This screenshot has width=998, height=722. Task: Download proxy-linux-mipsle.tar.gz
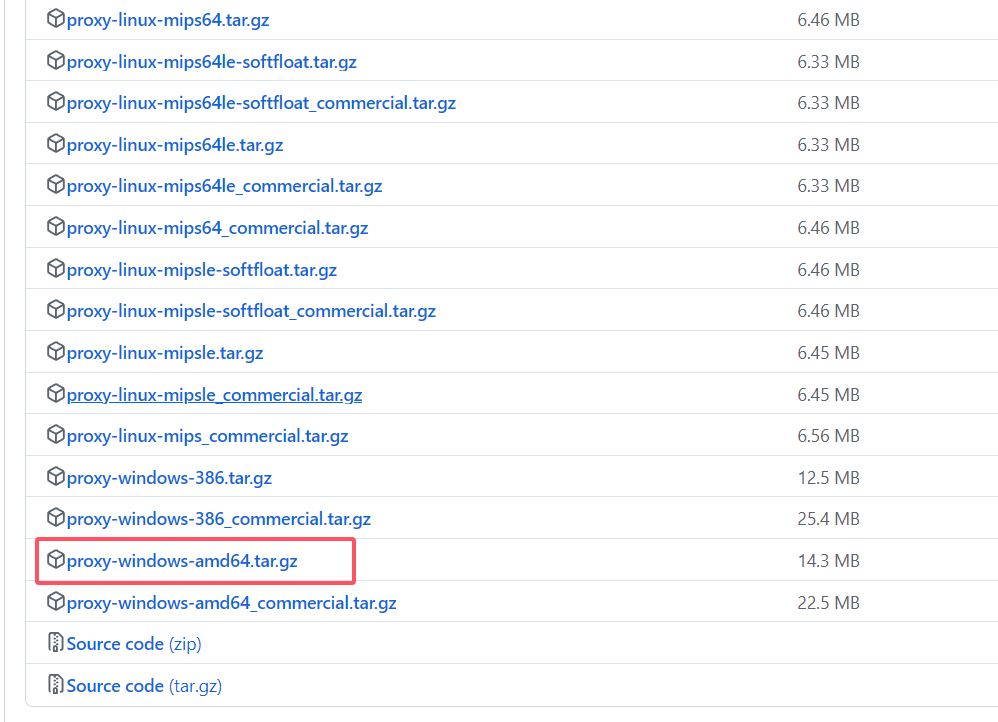[165, 353]
